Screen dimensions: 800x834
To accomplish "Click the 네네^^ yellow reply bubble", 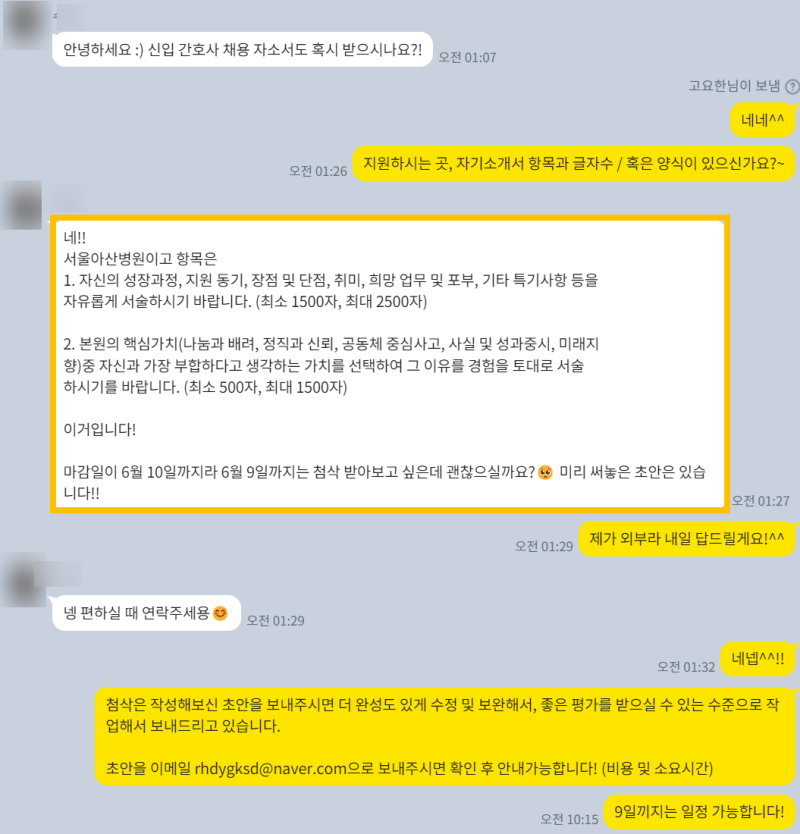I will coord(762,120).
